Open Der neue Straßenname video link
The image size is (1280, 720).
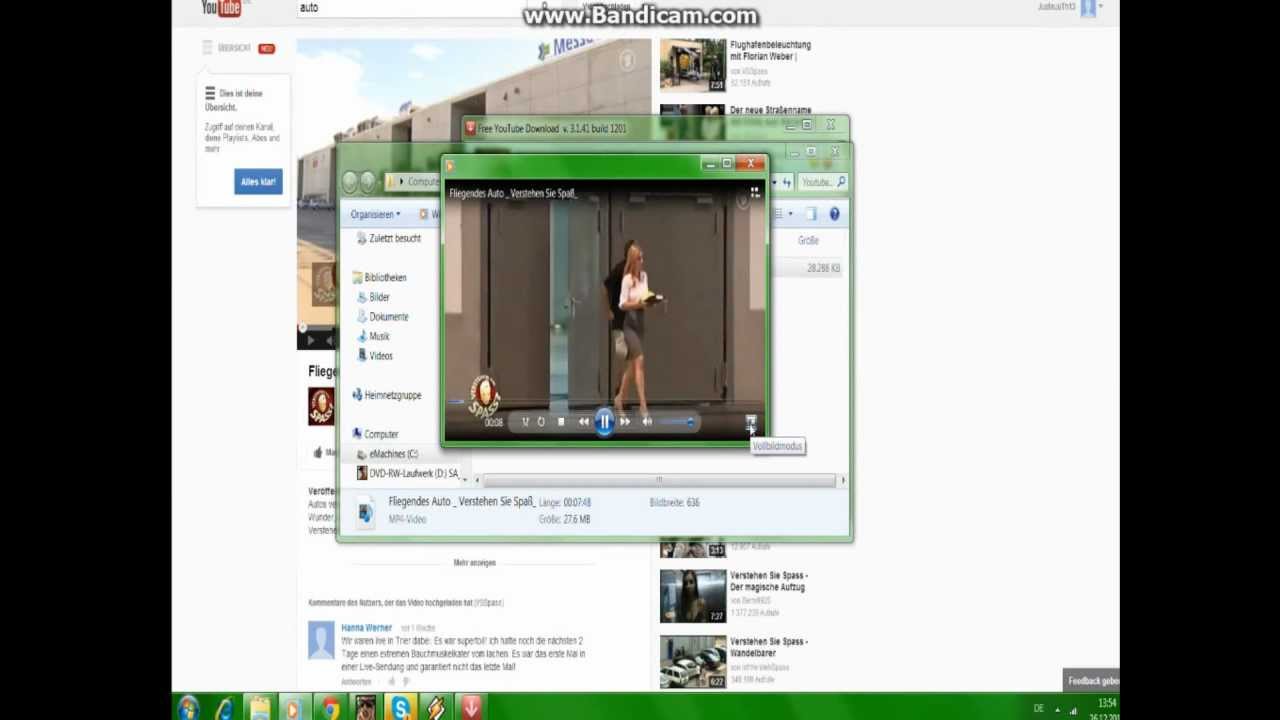tap(770, 110)
